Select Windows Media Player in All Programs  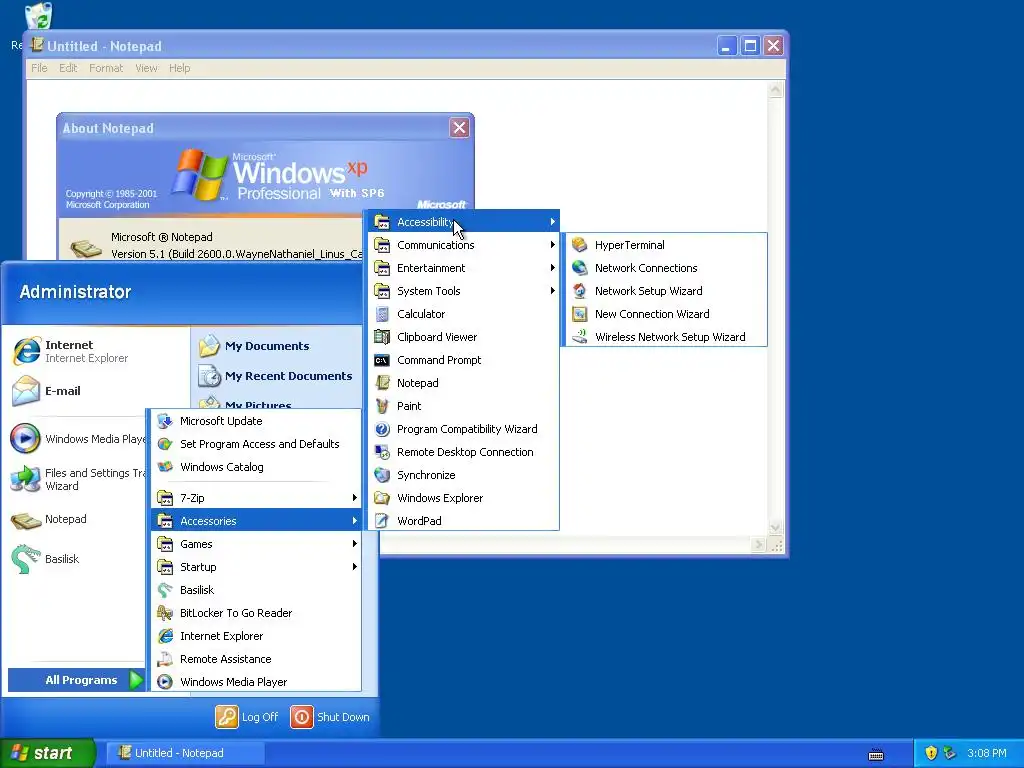pos(256,682)
